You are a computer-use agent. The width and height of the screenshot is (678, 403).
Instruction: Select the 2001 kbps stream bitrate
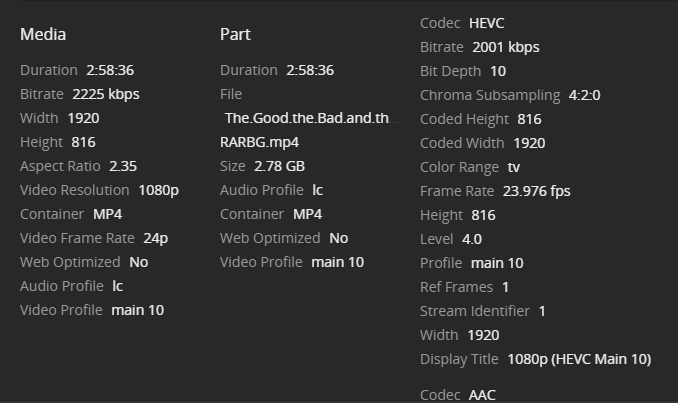click(506, 47)
